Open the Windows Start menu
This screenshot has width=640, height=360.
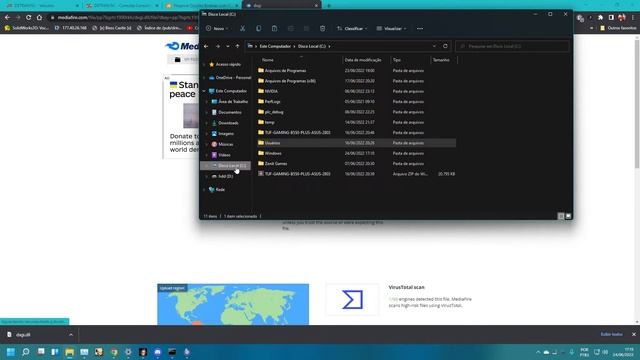(x=11, y=352)
